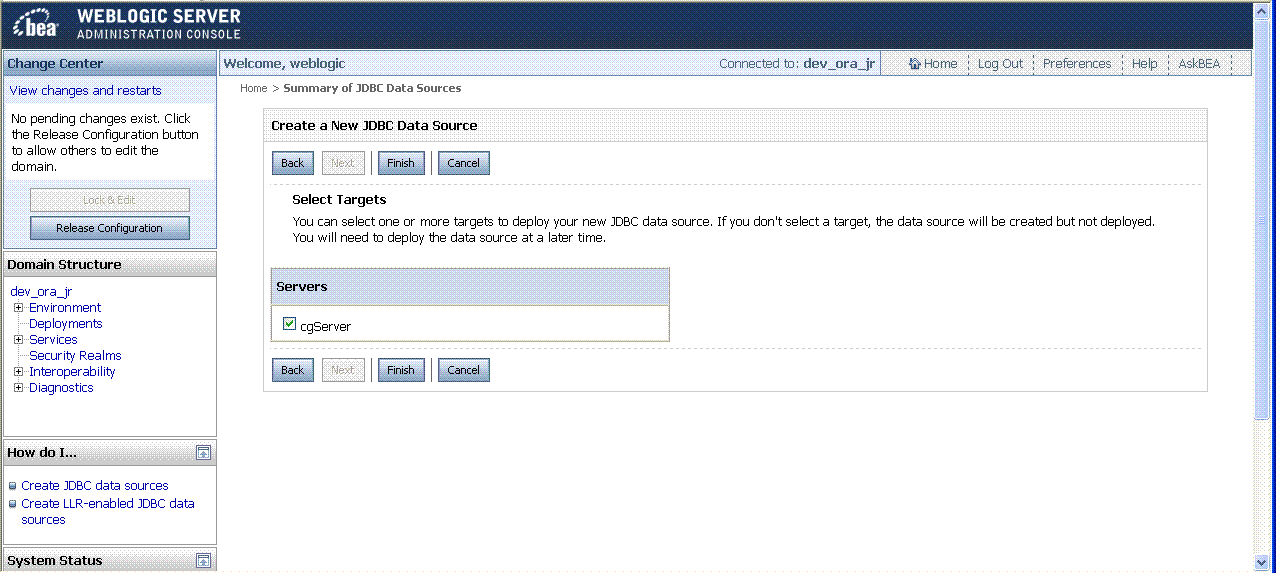Screen dimensions: 1276x573
Task: Click the top Finish button
Action: (x=401, y=163)
